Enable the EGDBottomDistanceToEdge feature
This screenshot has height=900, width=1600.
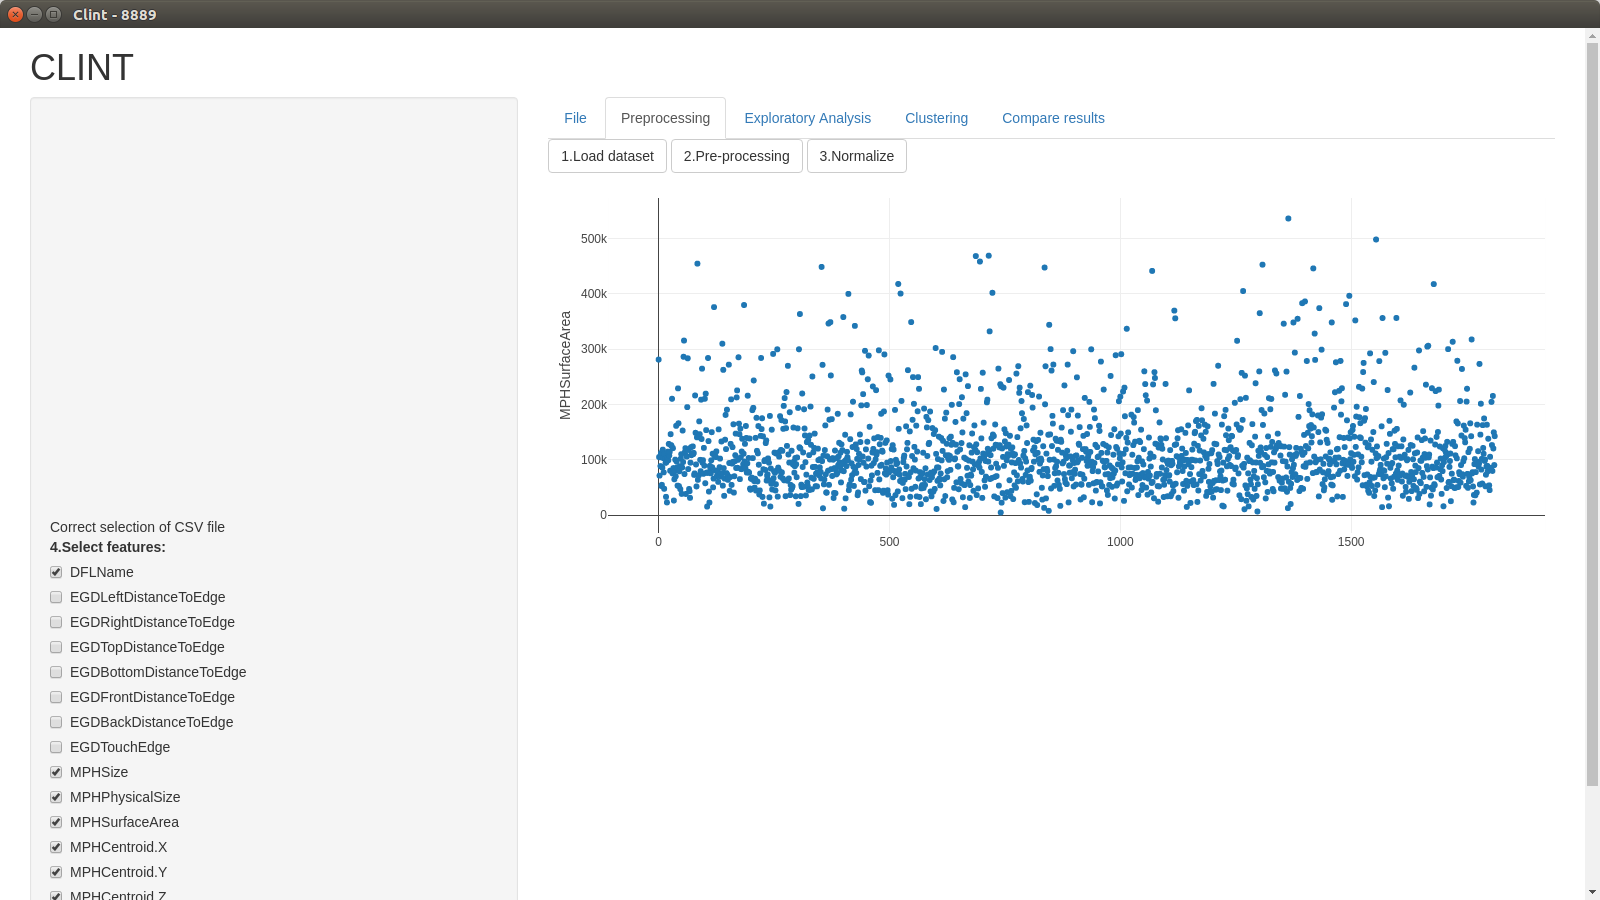coord(56,672)
